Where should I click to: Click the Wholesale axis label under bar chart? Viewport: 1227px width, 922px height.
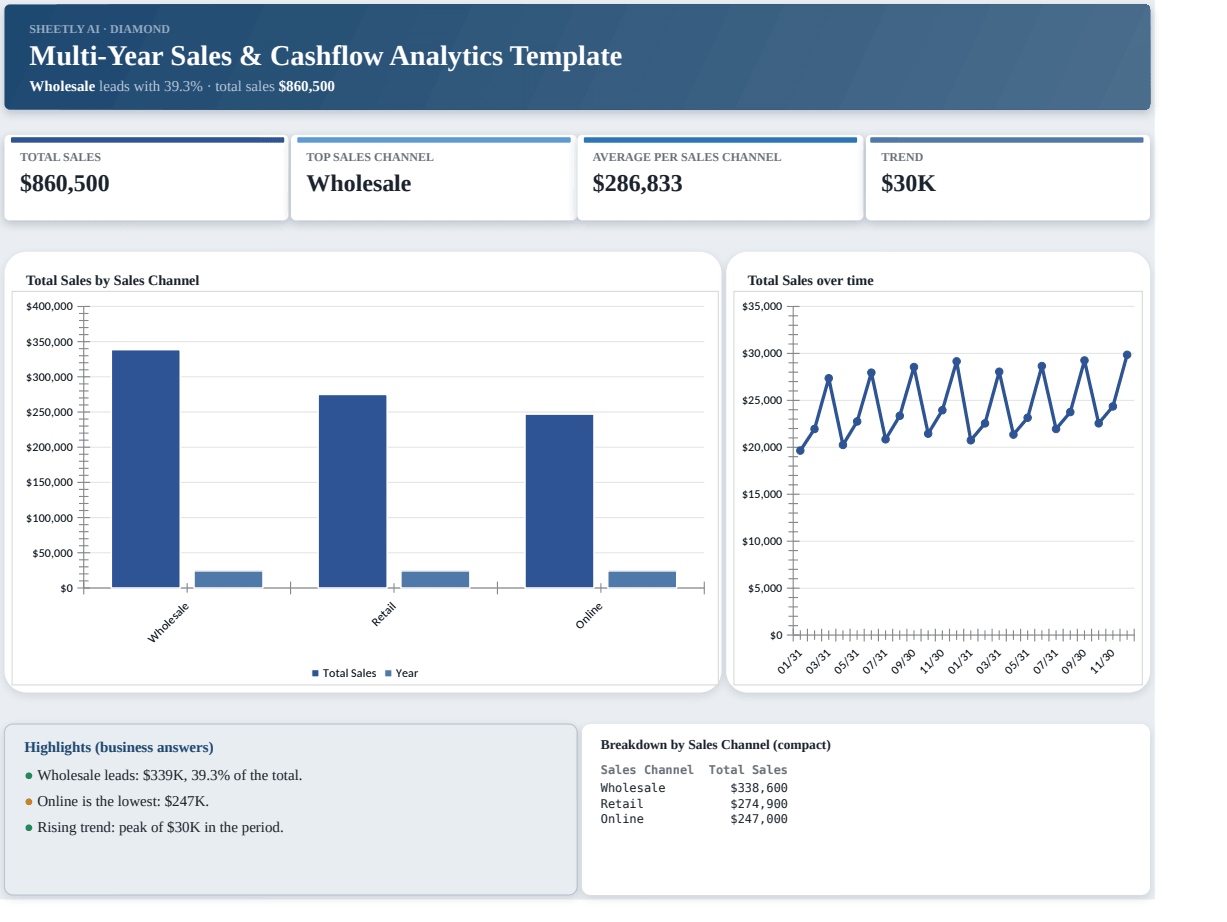point(168,622)
